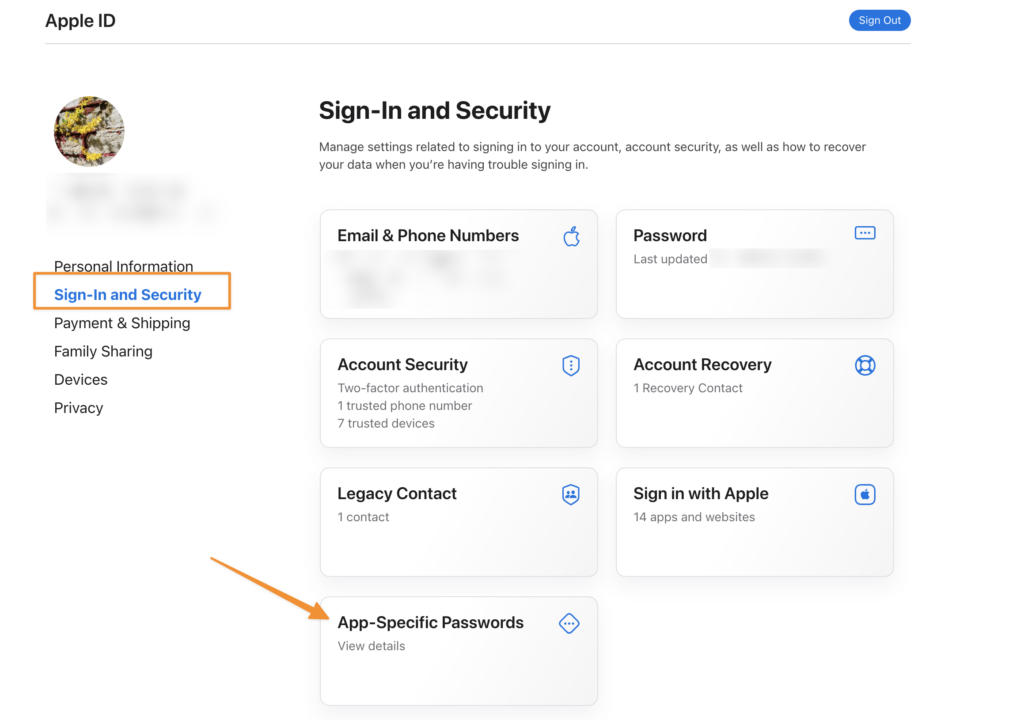Open the Account Recovery card title
This screenshot has width=1024, height=720.
pos(702,365)
